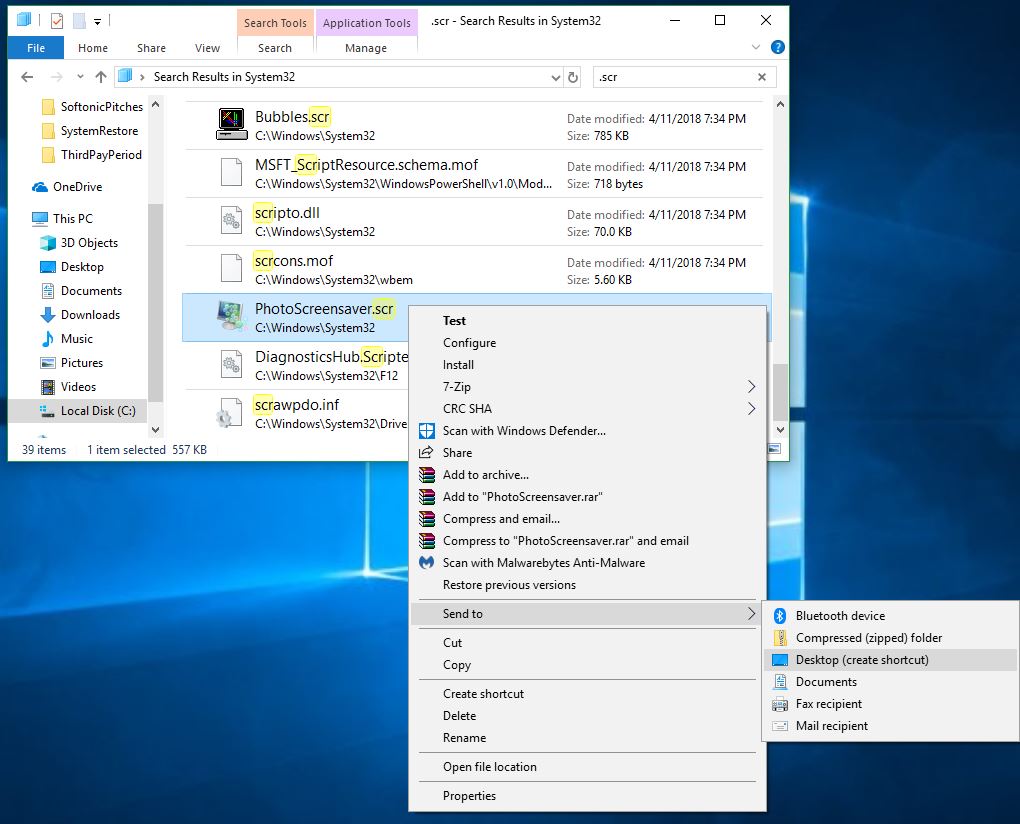Click the Refresh button beside address bar
1020x824 pixels.
(573, 77)
